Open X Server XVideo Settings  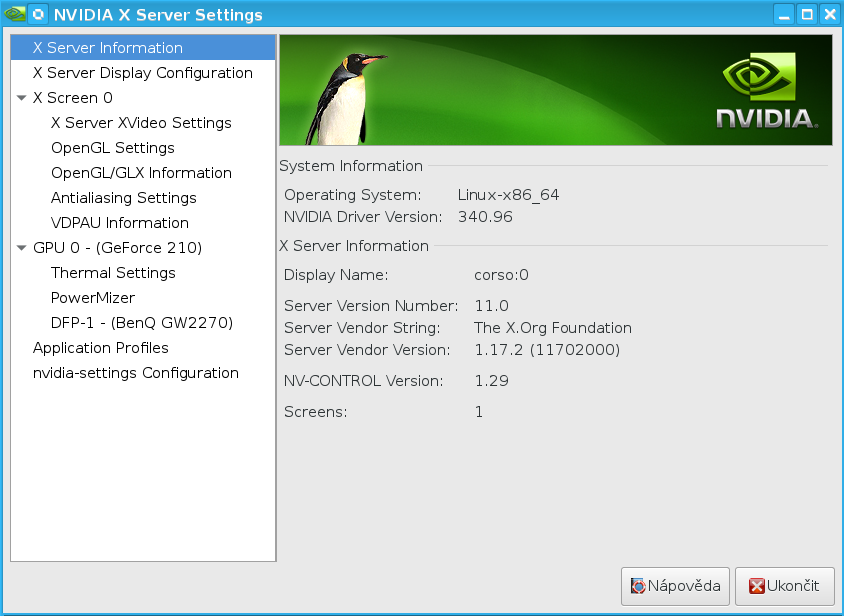coord(141,123)
